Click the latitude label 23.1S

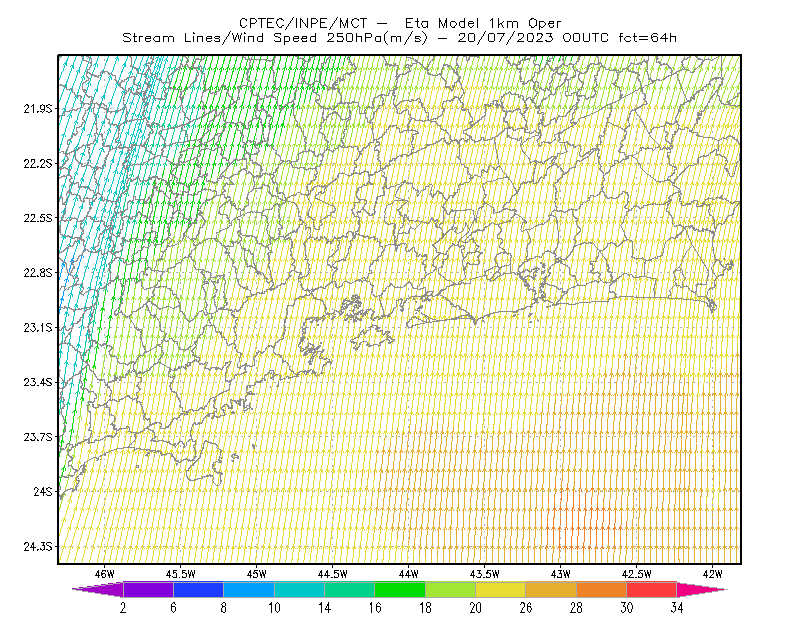point(38,327)
